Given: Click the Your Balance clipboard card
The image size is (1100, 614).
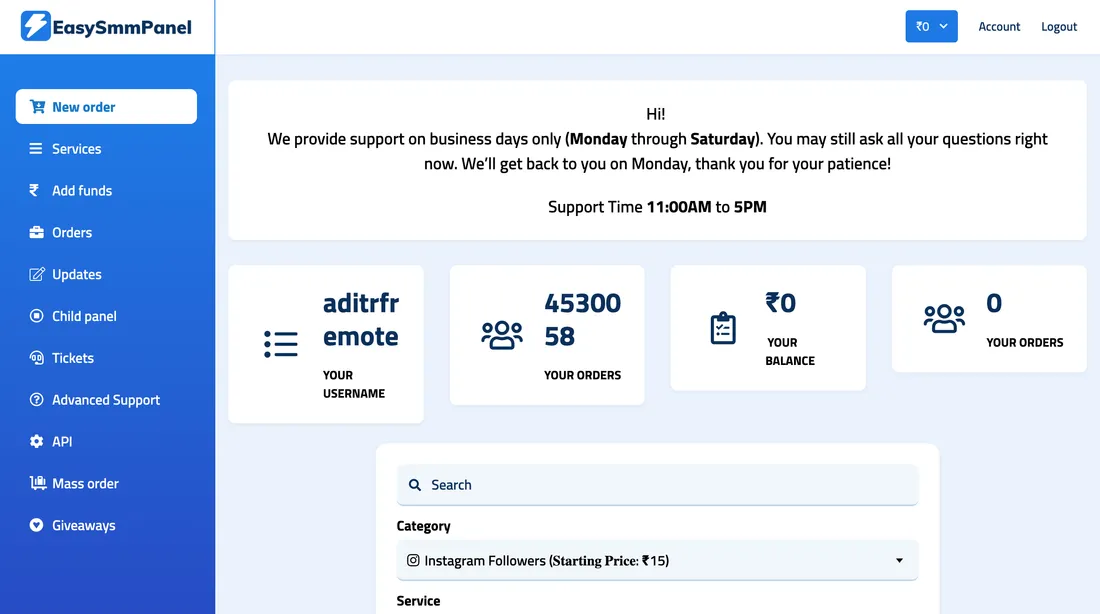Looking at the screenshot, I should [x=768, y=328].
